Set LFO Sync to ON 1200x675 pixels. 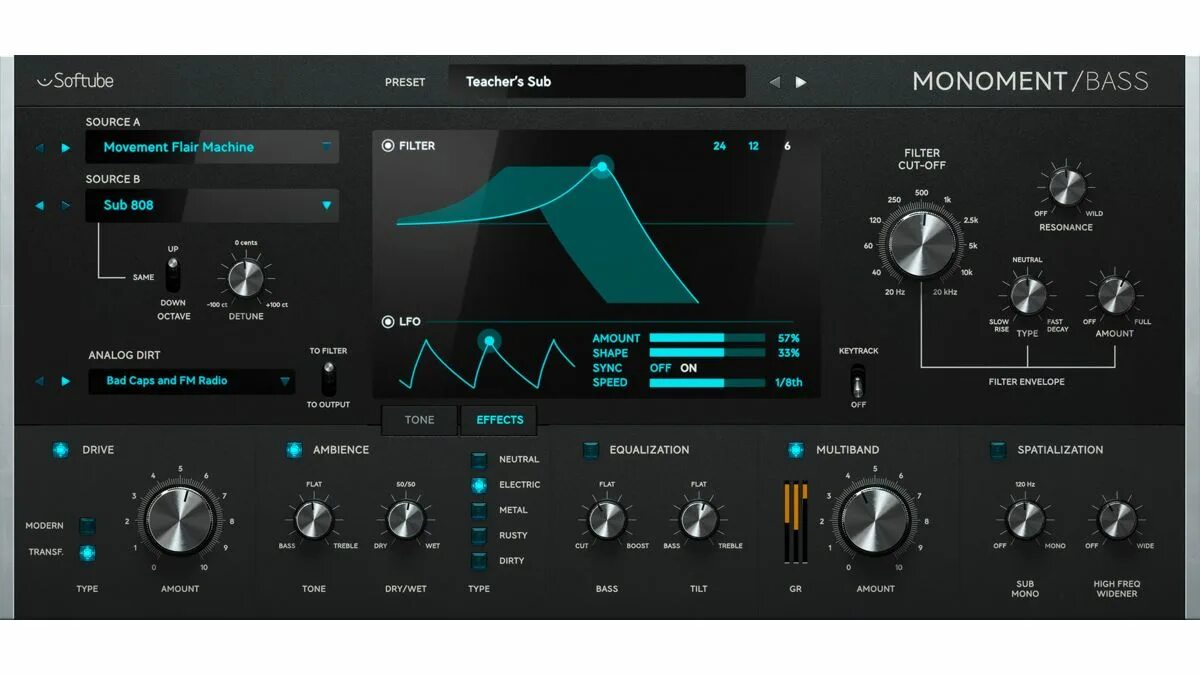(x=688, y=368)
